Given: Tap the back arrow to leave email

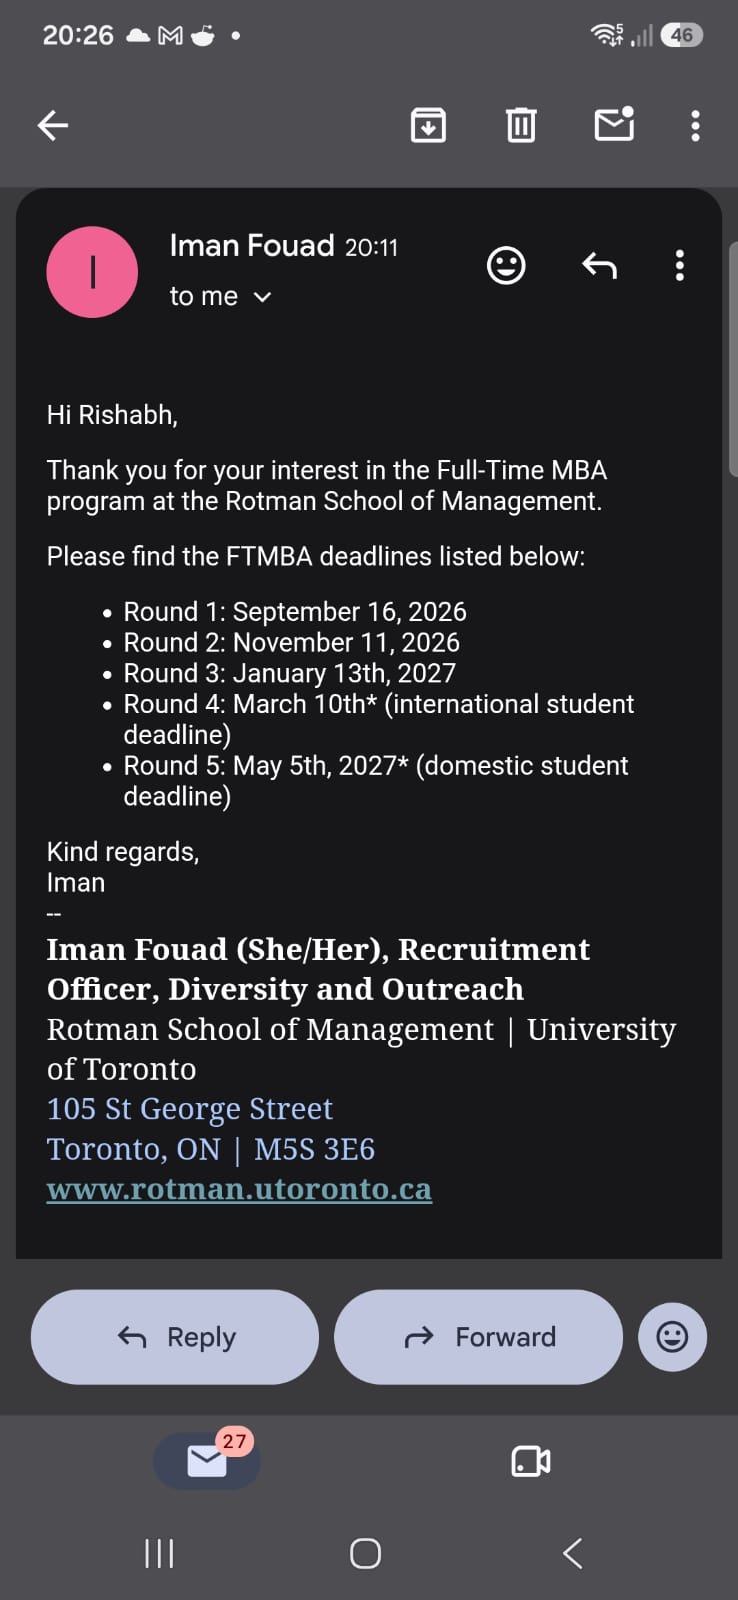Looking at the screenshot, I should 53,125.
